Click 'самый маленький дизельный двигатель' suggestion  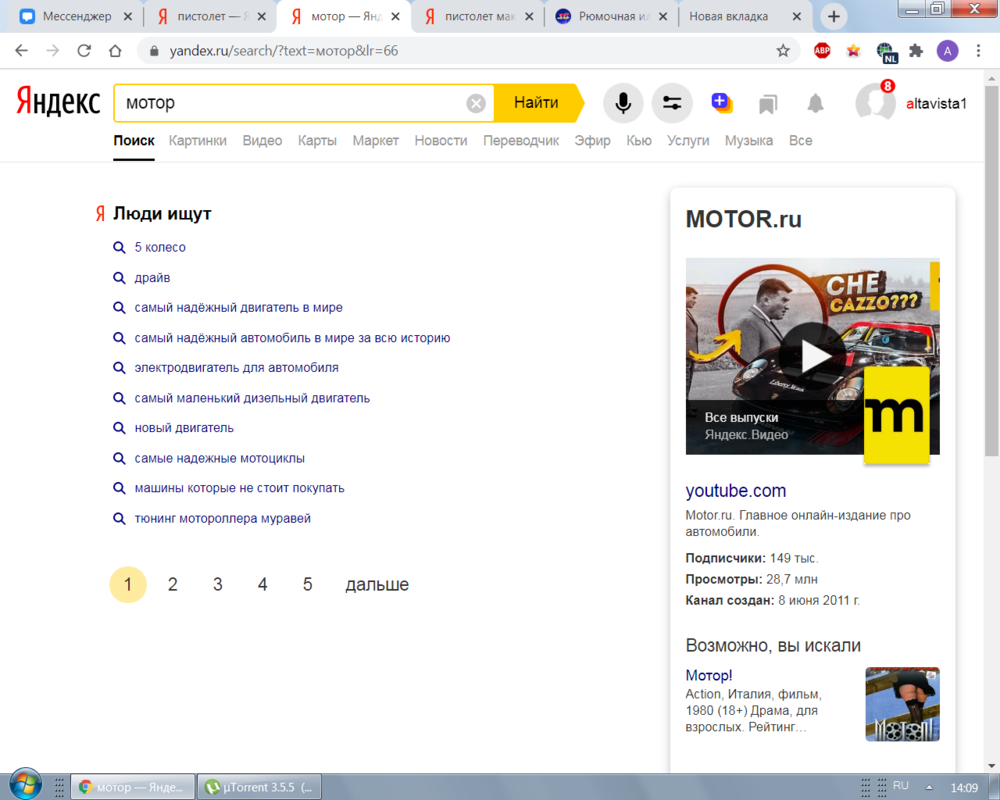click(x=252, y=398)
